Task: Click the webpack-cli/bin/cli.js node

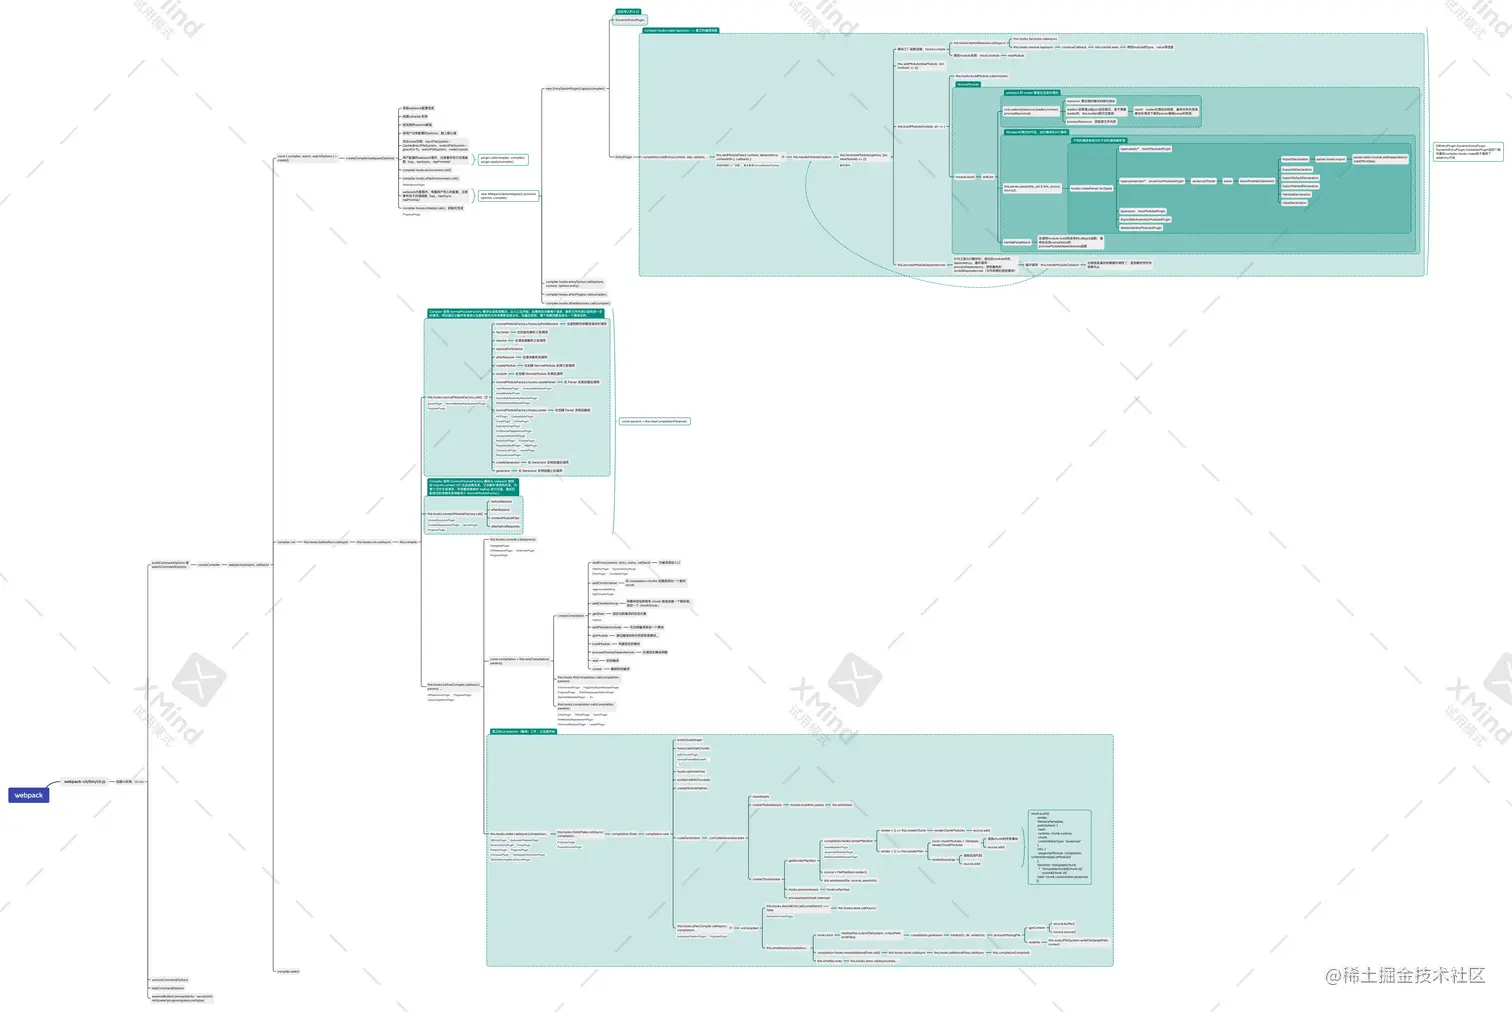Action: pyautogui.click(x=84, y=782)
